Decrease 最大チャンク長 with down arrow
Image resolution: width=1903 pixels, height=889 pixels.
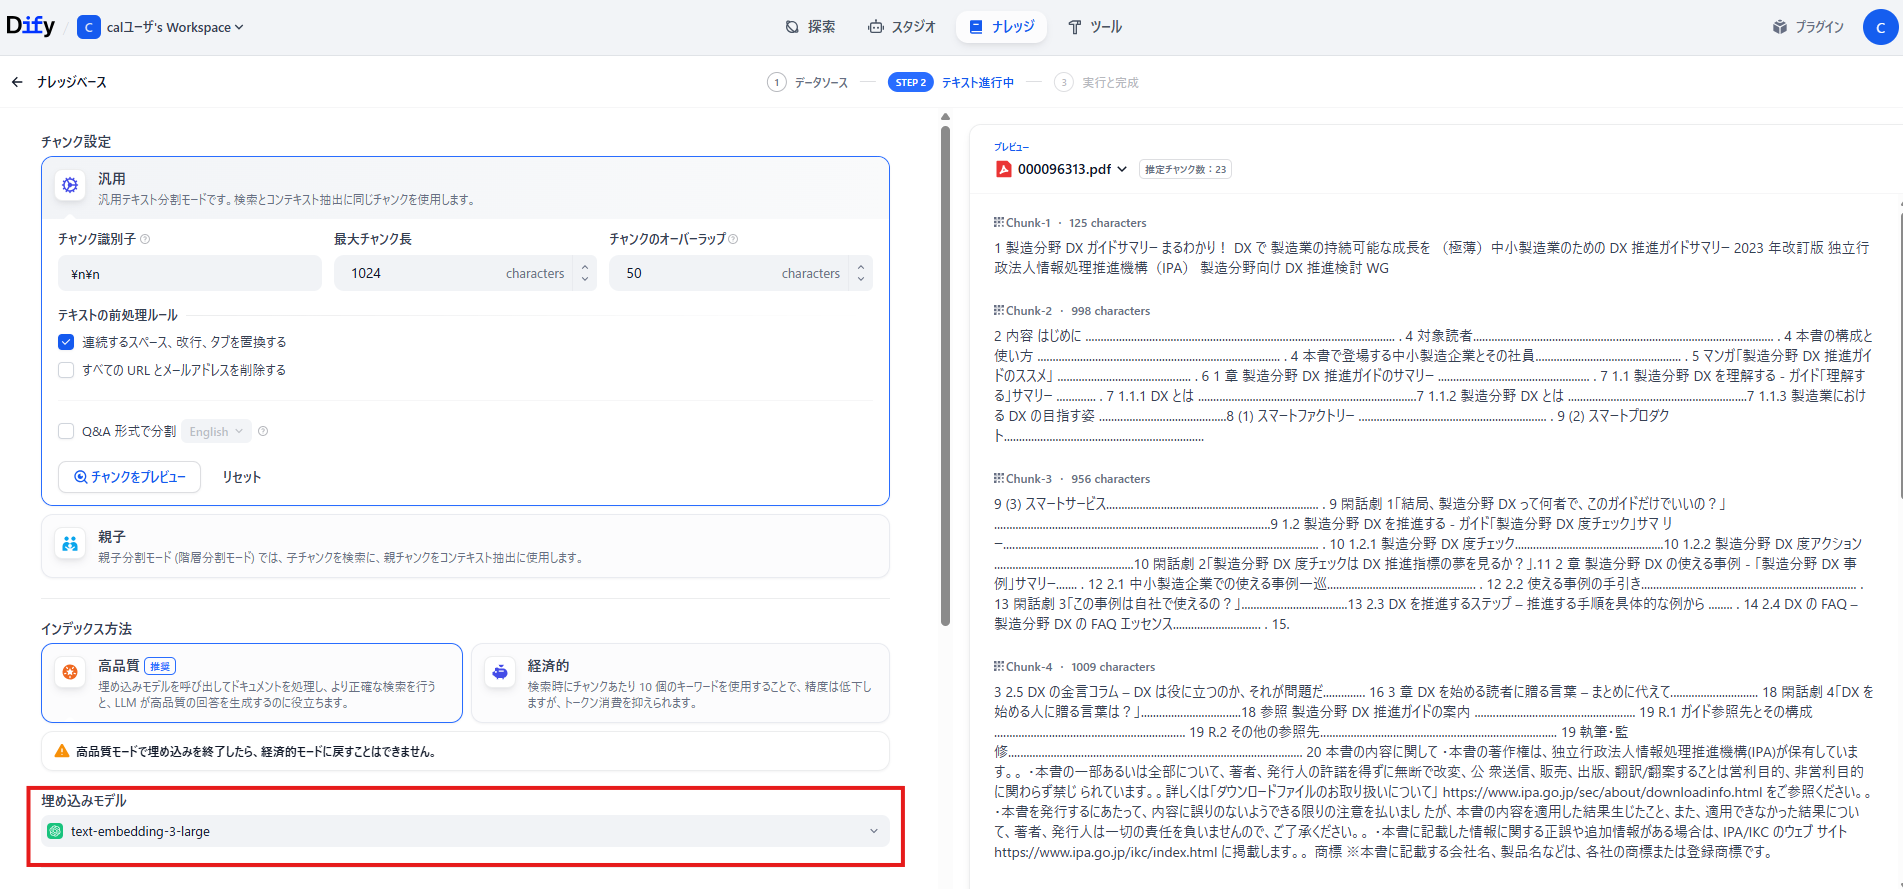[x=585, y=280]
